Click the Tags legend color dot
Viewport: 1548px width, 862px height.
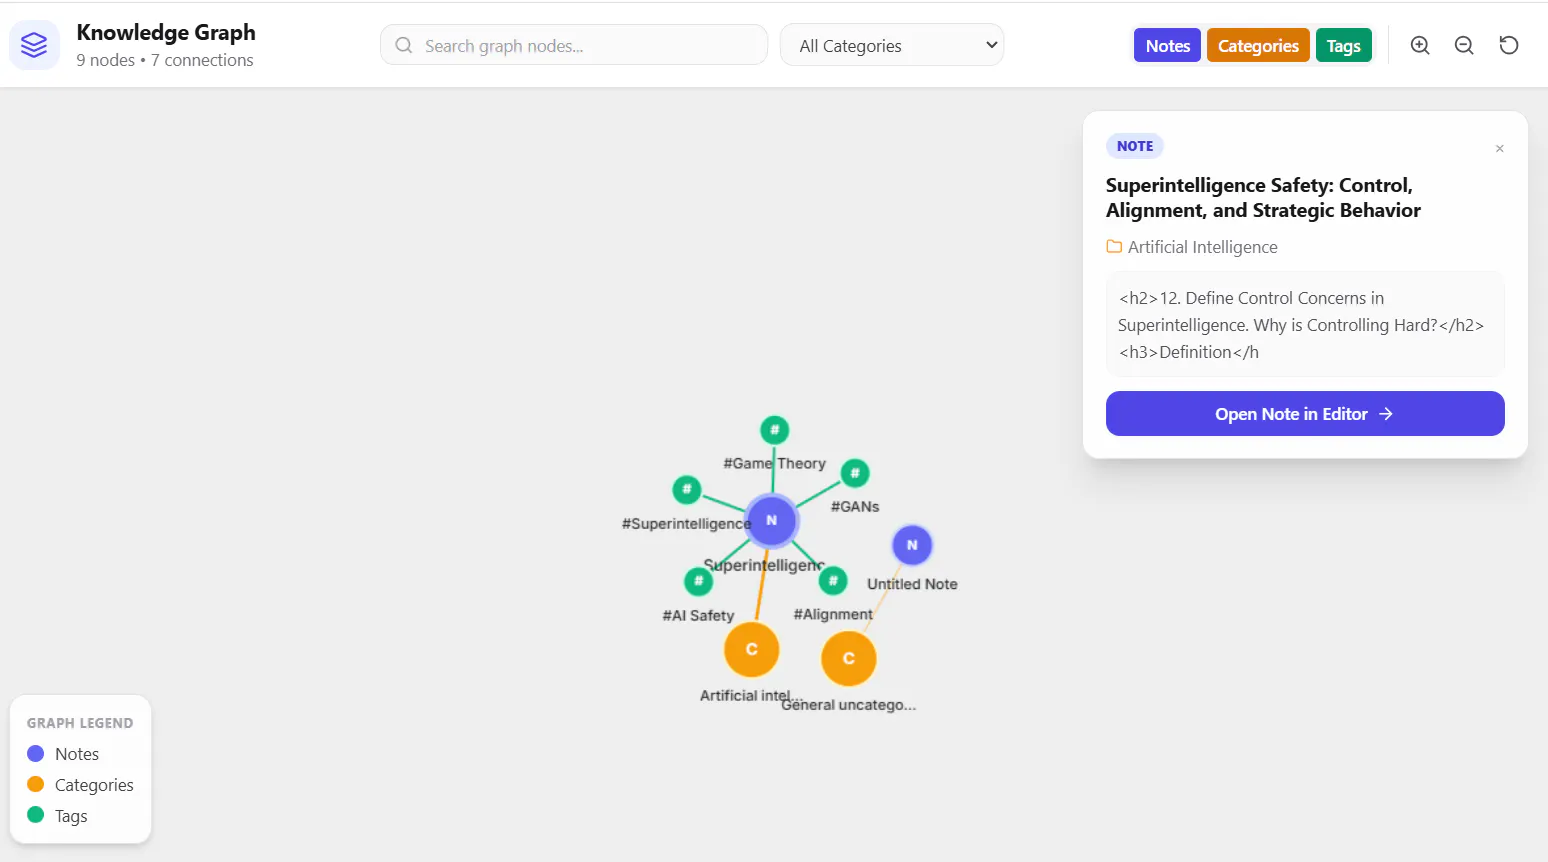36,815
